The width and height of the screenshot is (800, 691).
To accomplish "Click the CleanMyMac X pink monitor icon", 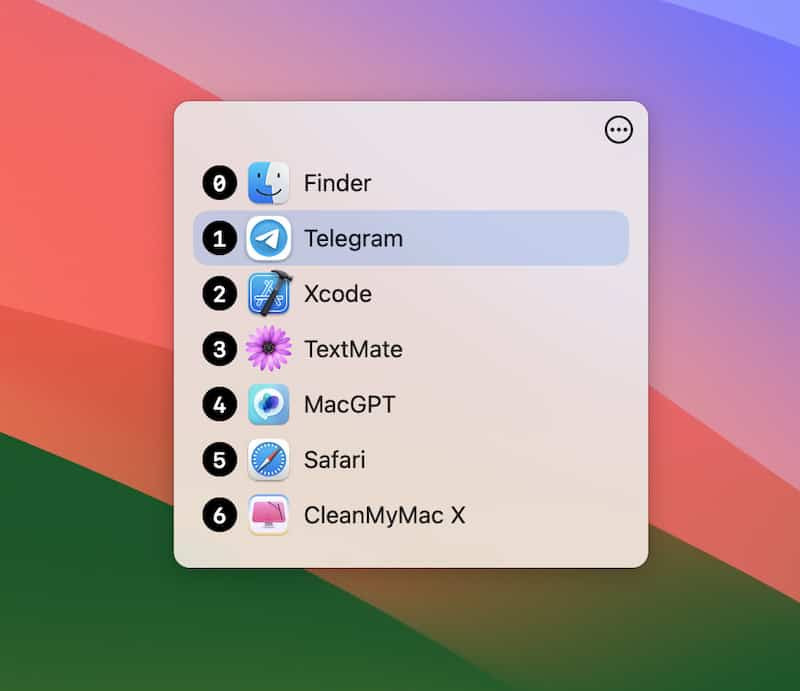I will tap(268, 514).
